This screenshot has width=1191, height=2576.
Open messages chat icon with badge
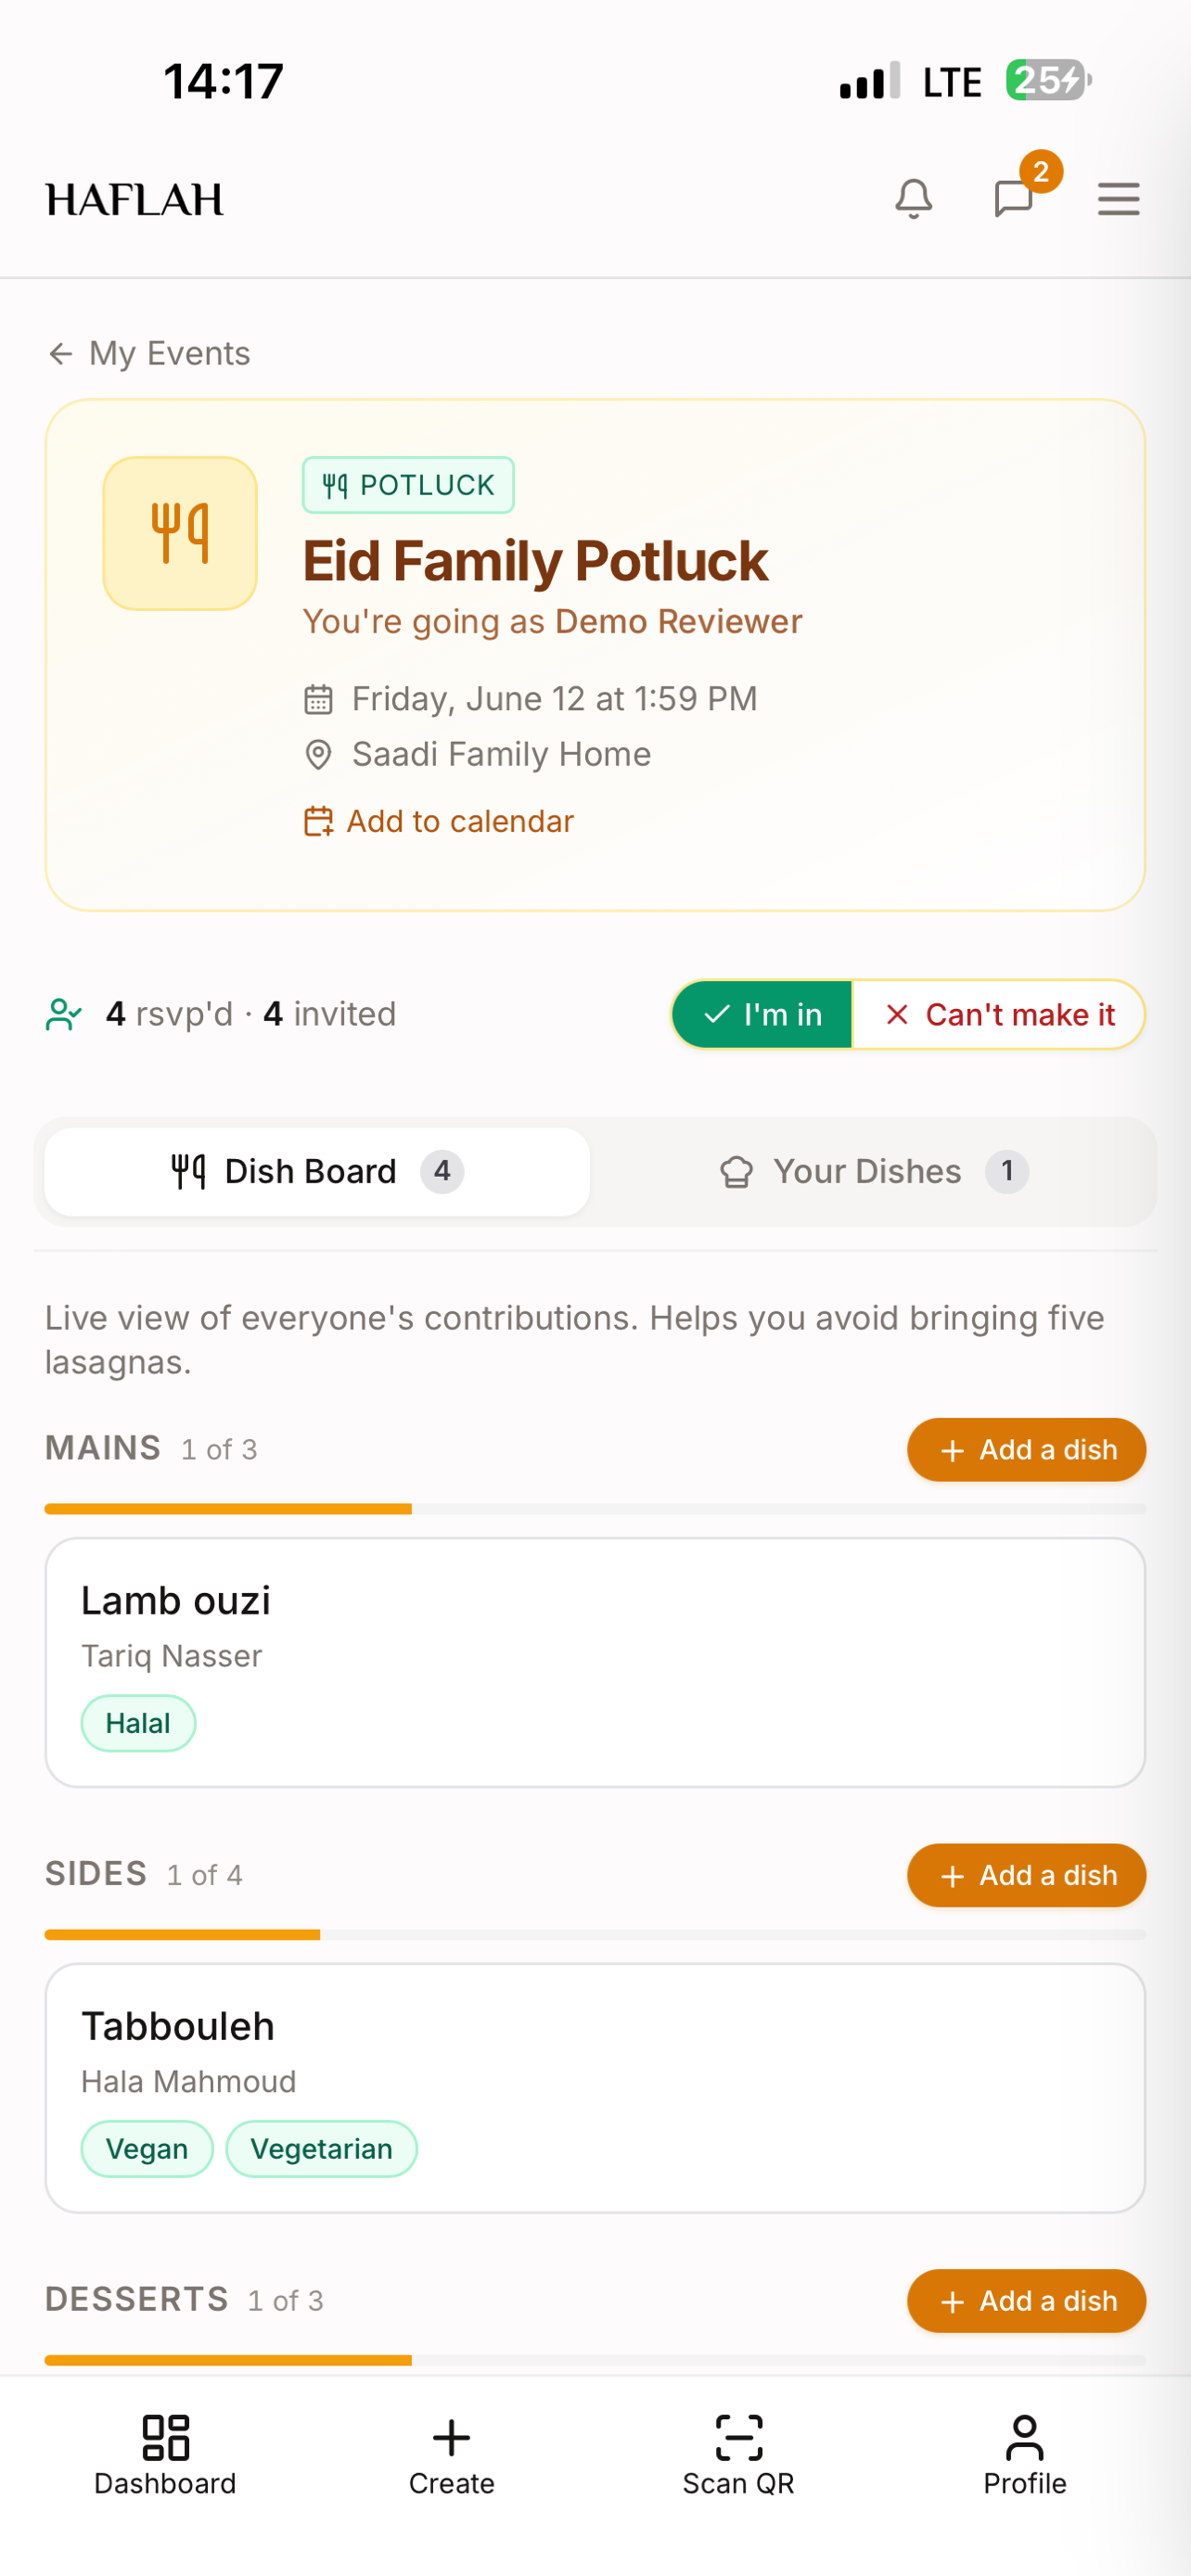click(x=1014, y=199)
